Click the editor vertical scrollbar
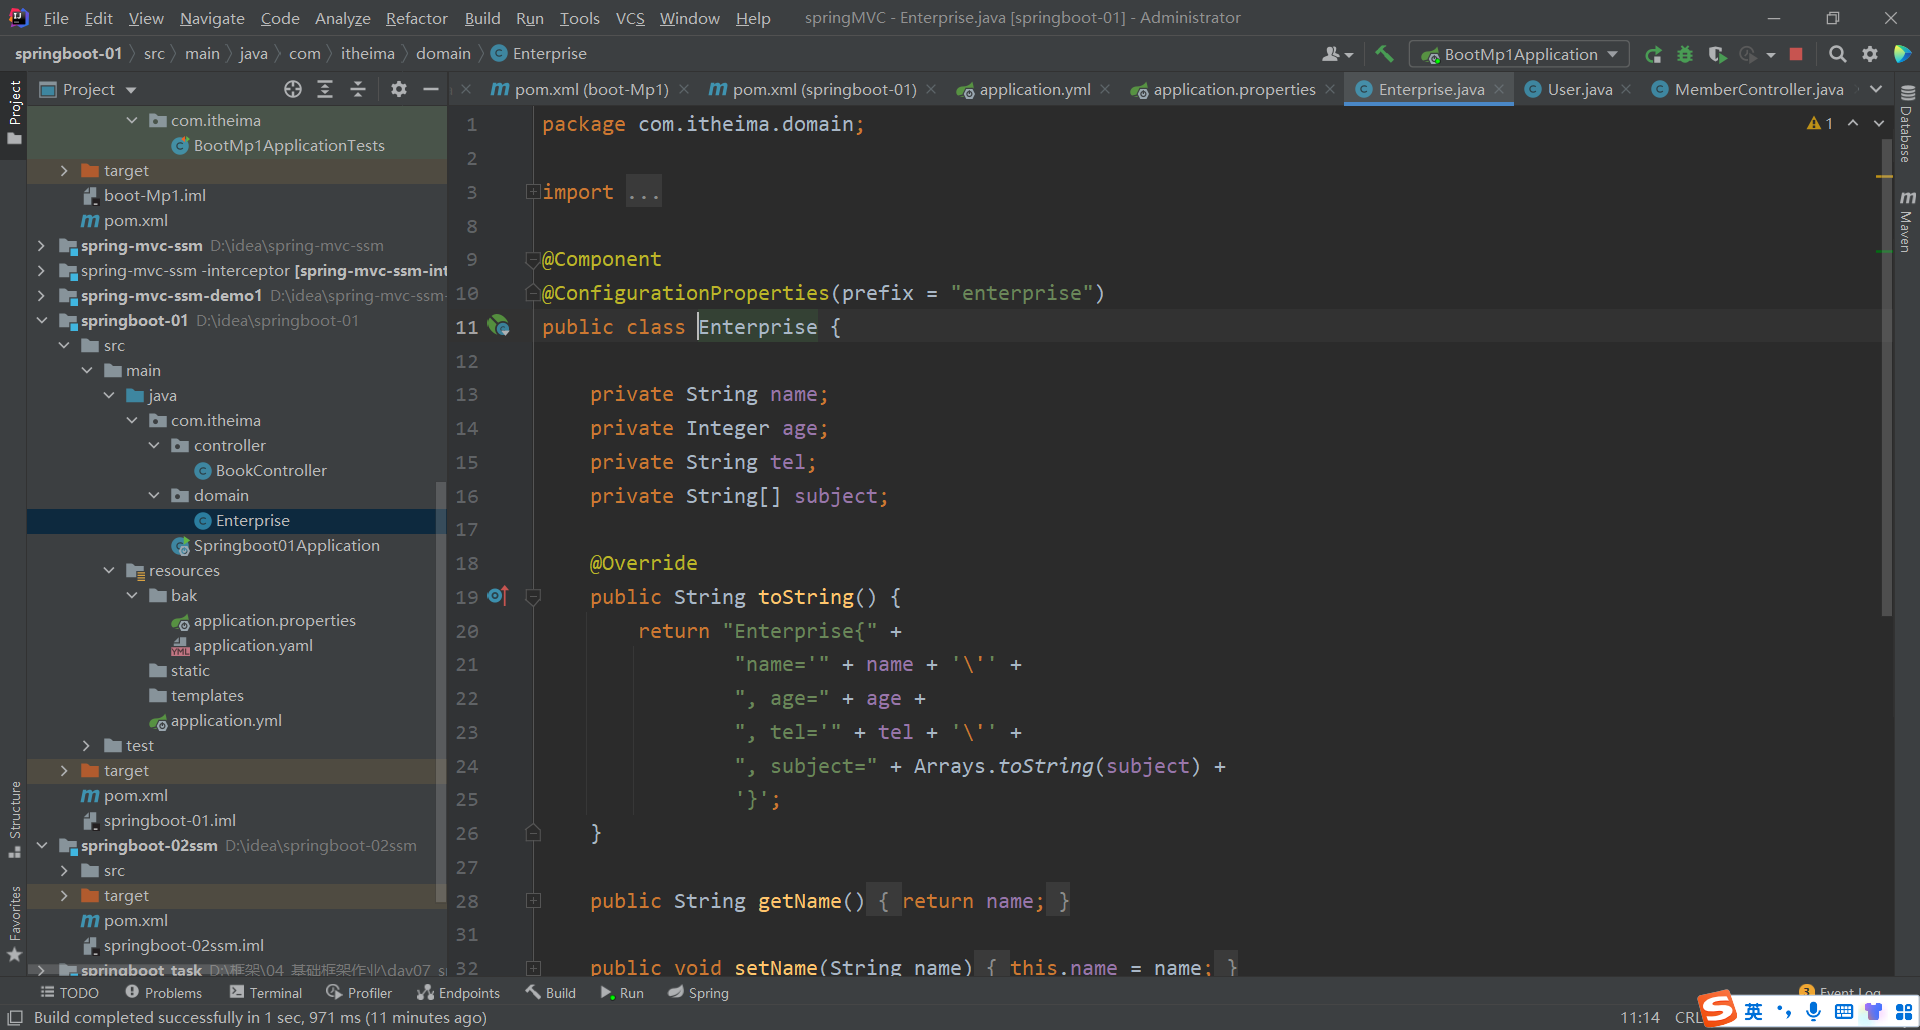 (1886, 380)
